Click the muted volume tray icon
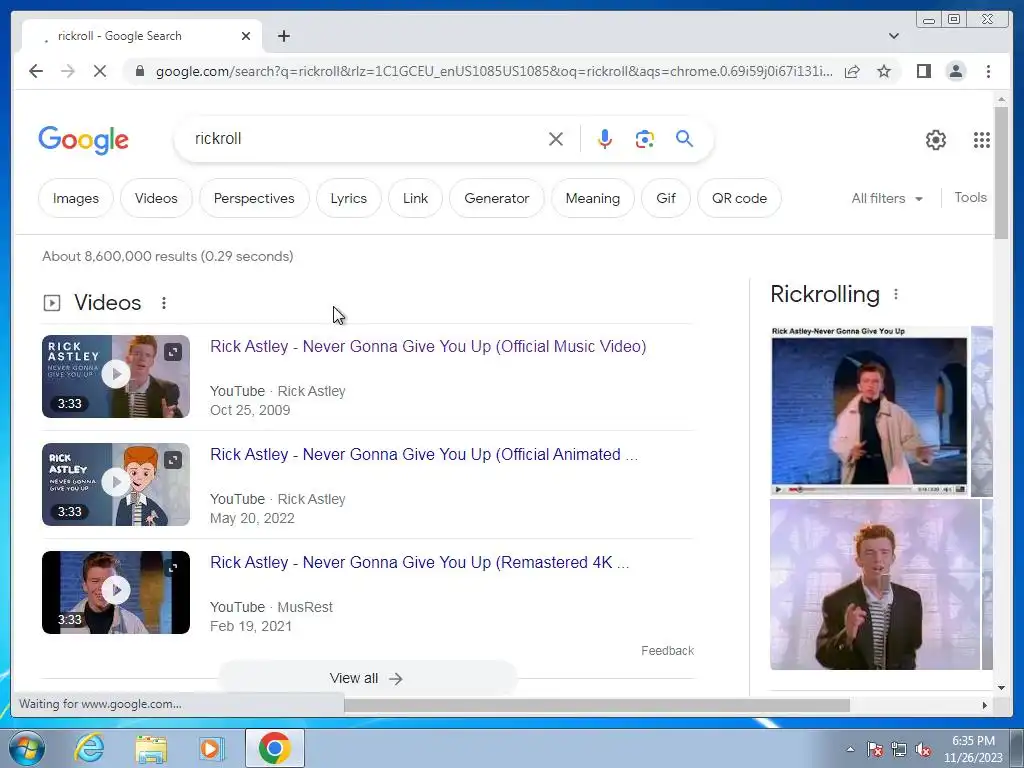 (923, 750)
